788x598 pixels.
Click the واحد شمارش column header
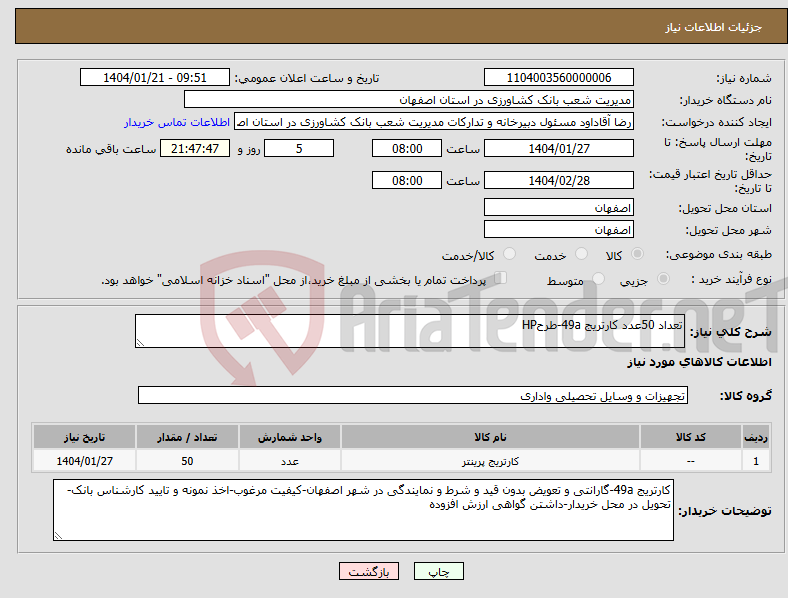point(290,437)
